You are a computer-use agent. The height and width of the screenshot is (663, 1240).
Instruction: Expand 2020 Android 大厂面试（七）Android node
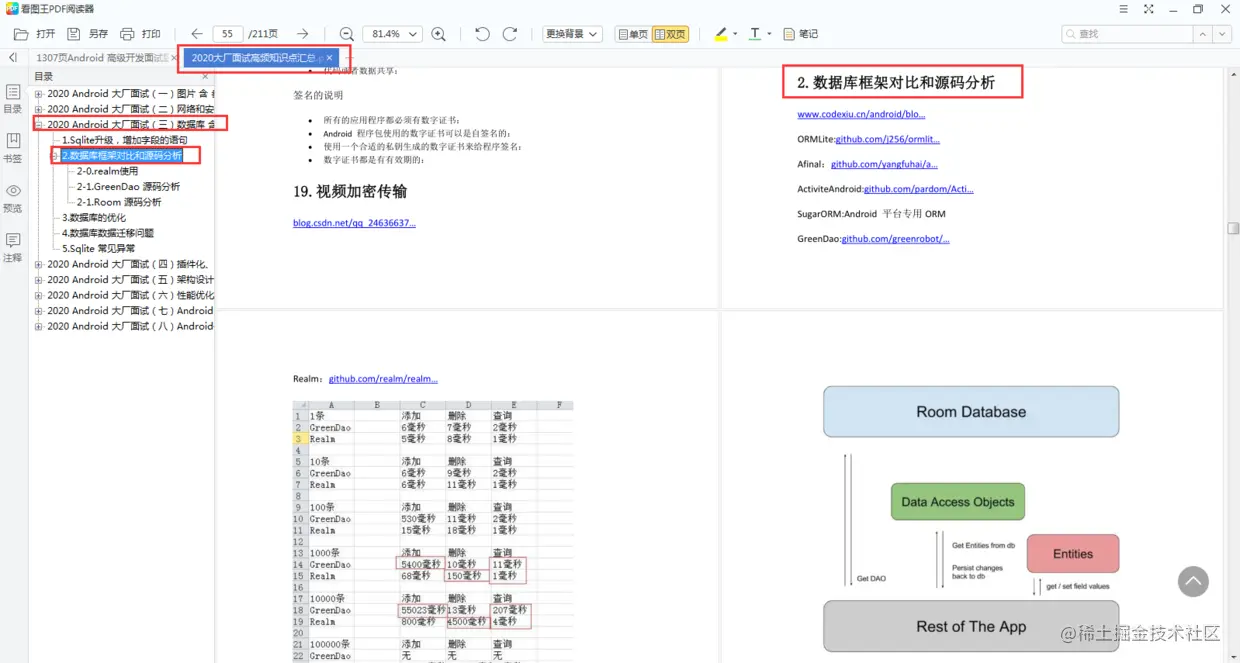point(39,311)
